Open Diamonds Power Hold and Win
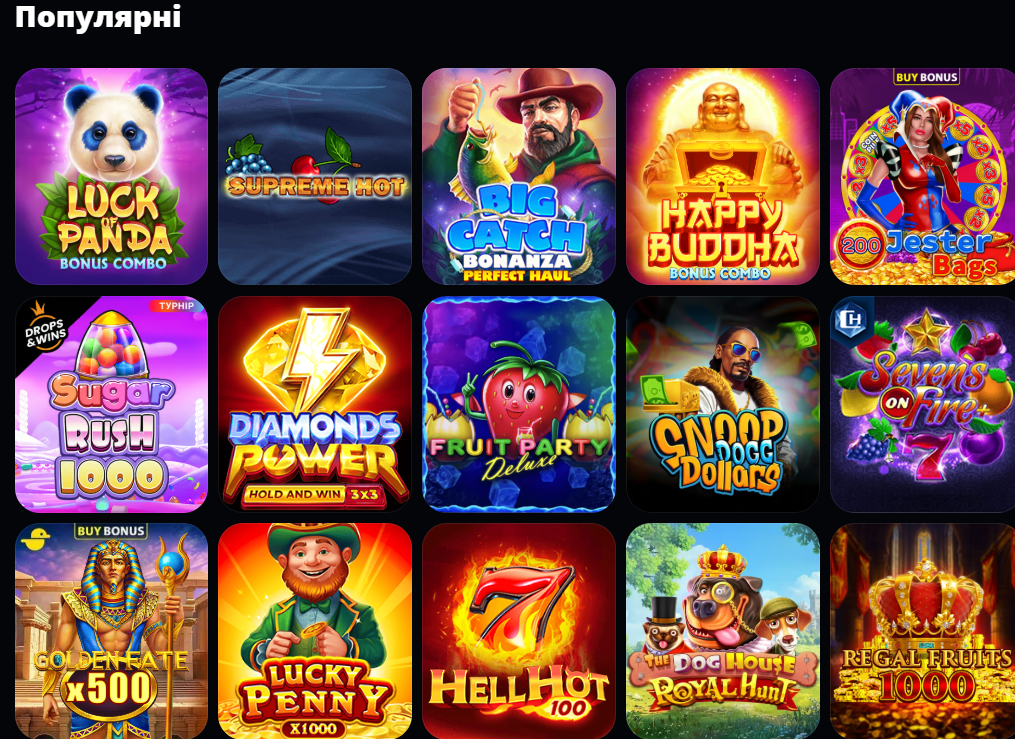The width and height of the screenshot is (1015, 739). coord(315,404)
